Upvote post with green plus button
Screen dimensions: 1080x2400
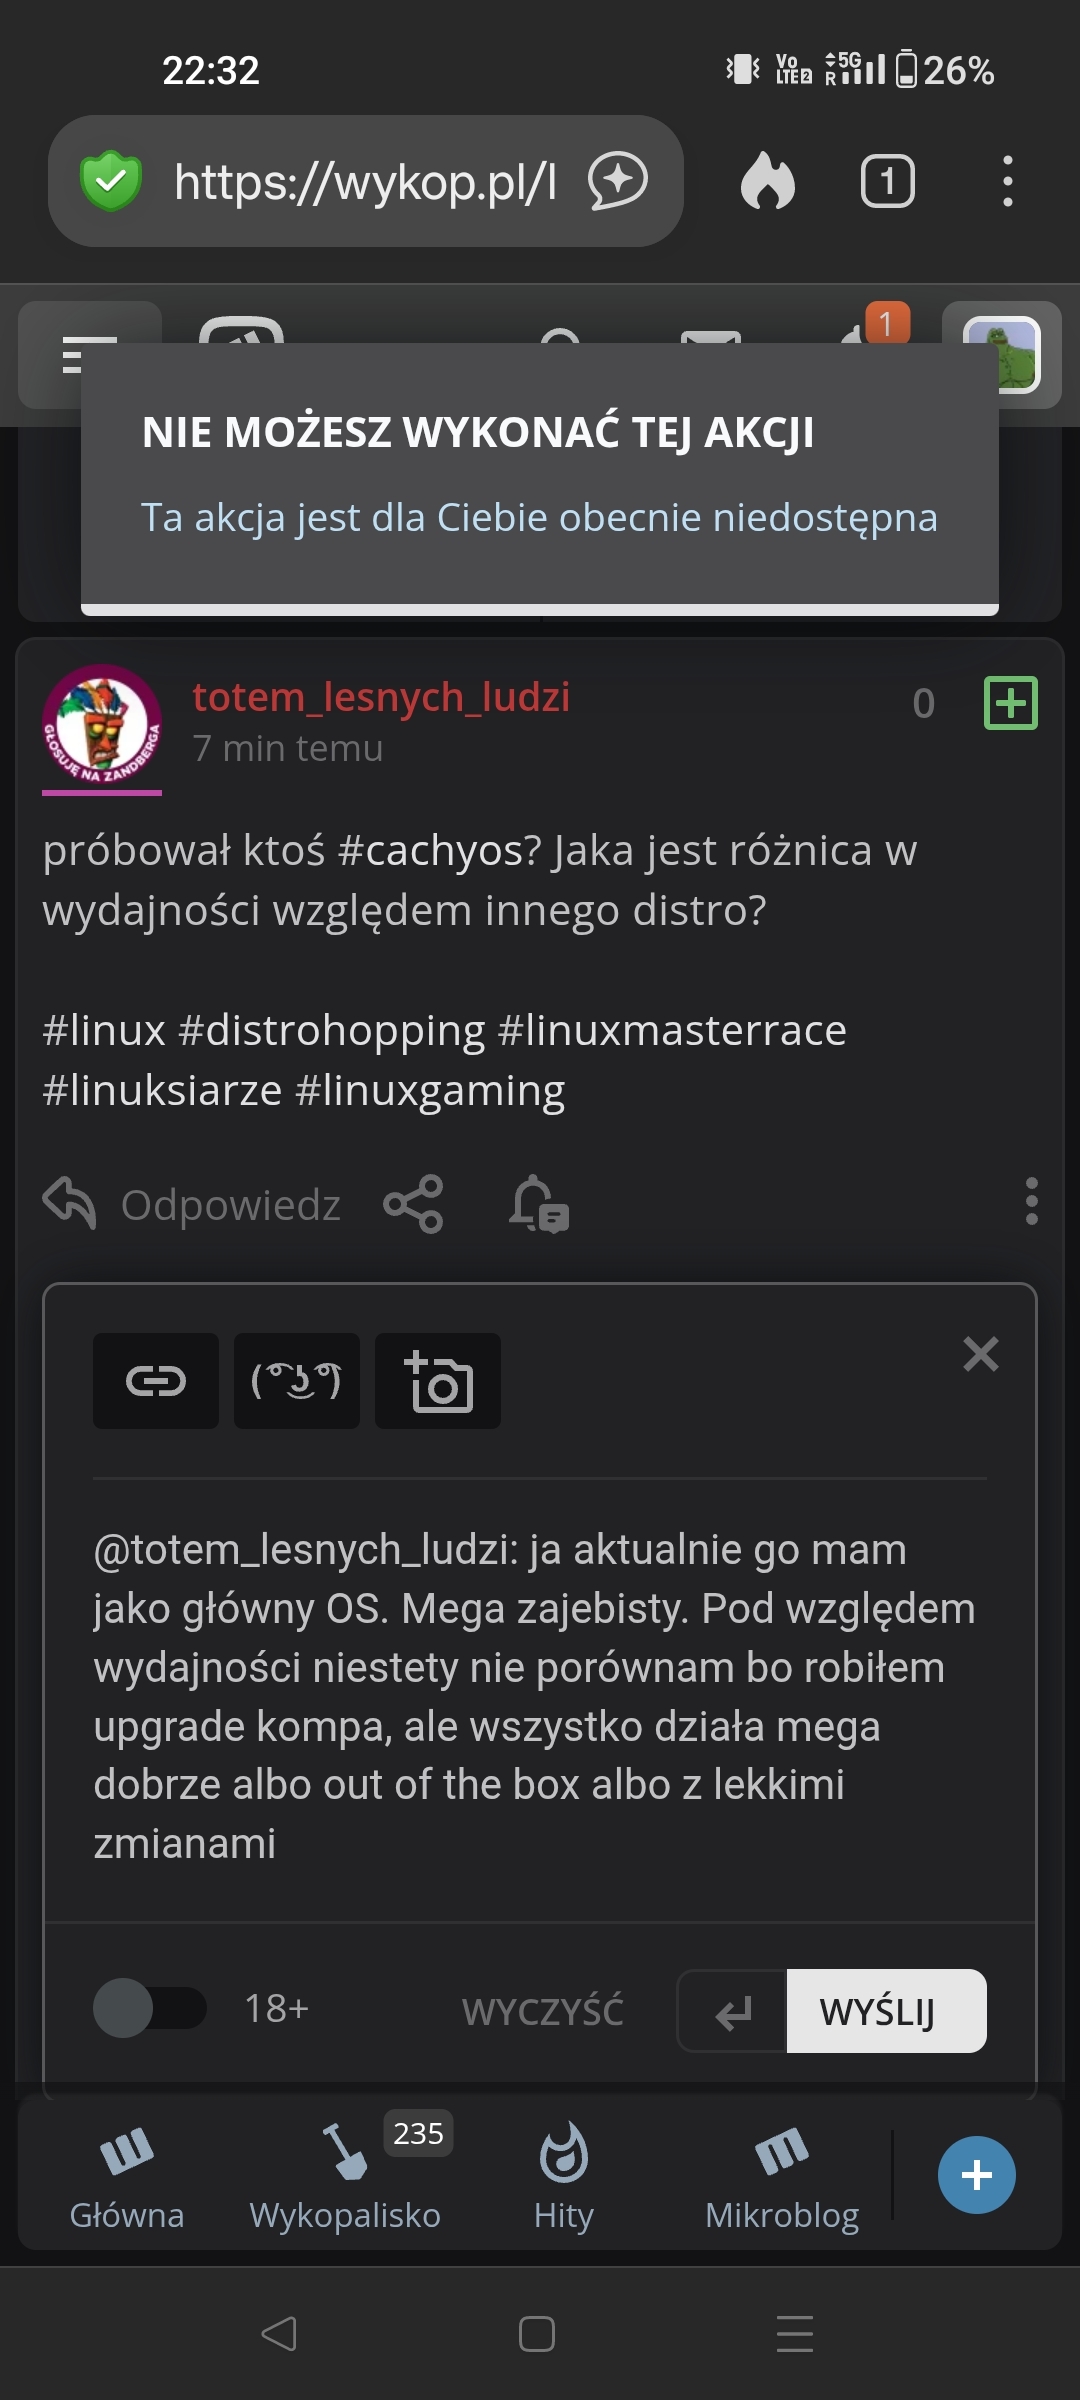pyautogui.click(x=1011, y=703)
